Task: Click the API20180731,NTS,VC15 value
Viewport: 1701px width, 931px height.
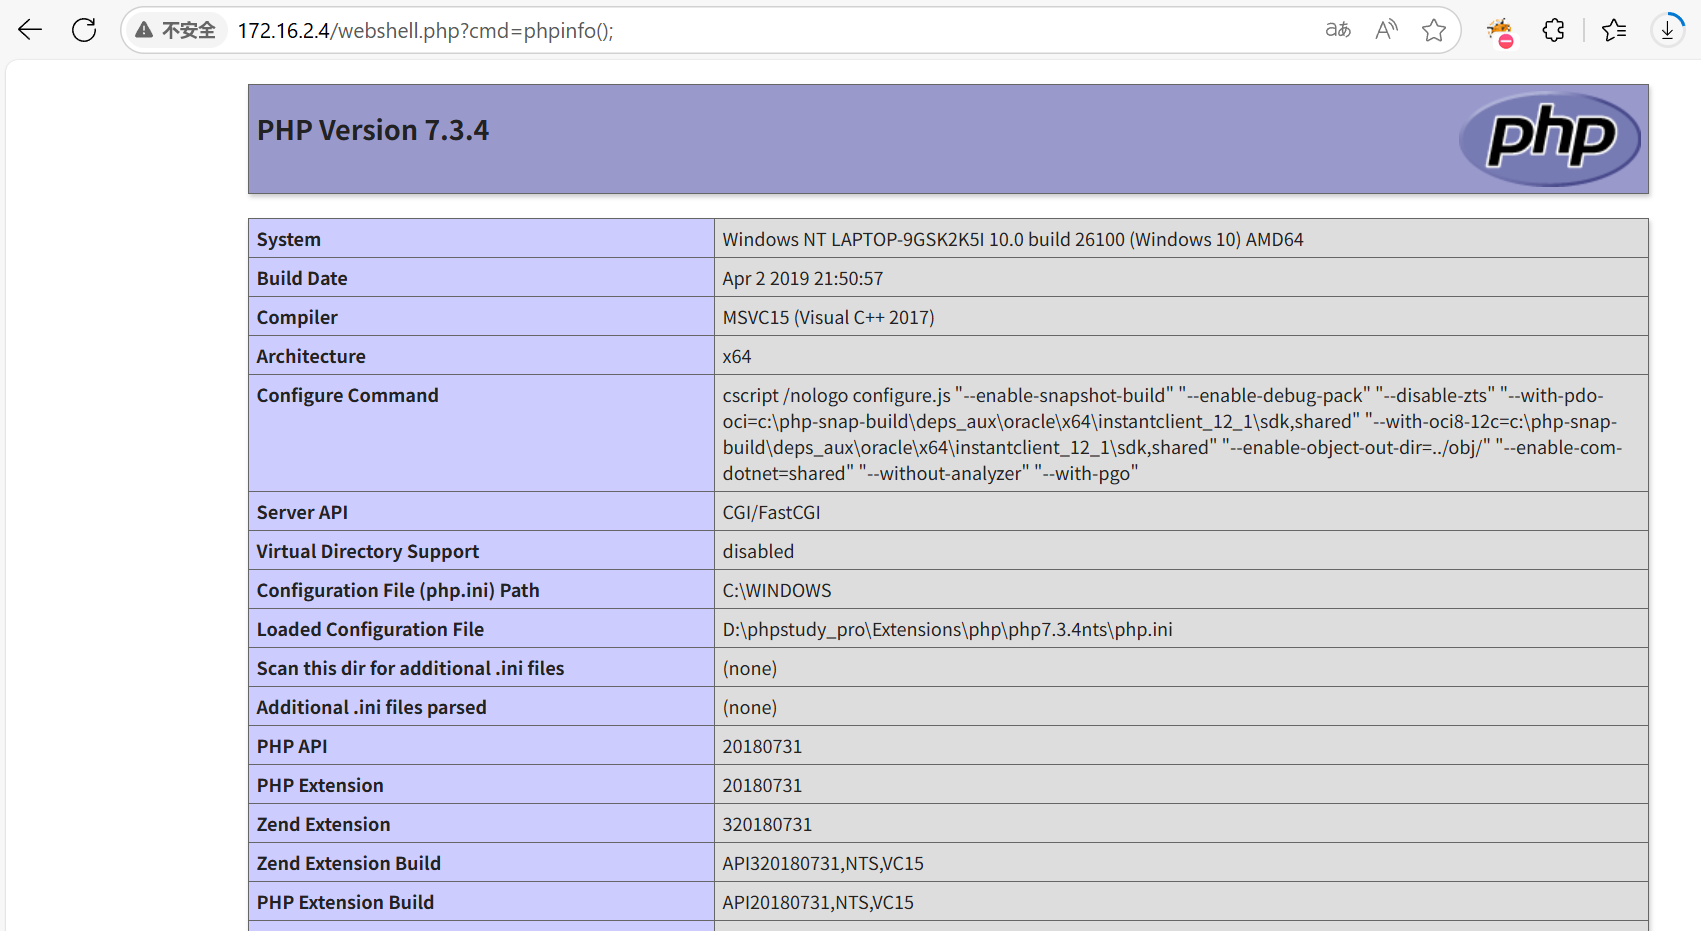Action: [x=819, y=902]
